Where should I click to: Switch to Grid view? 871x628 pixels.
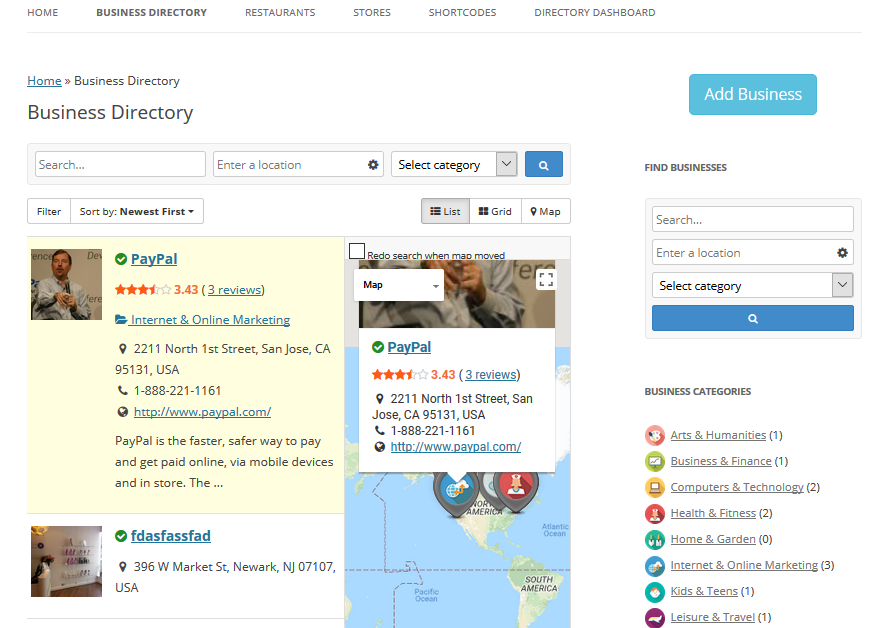point(495,211)
